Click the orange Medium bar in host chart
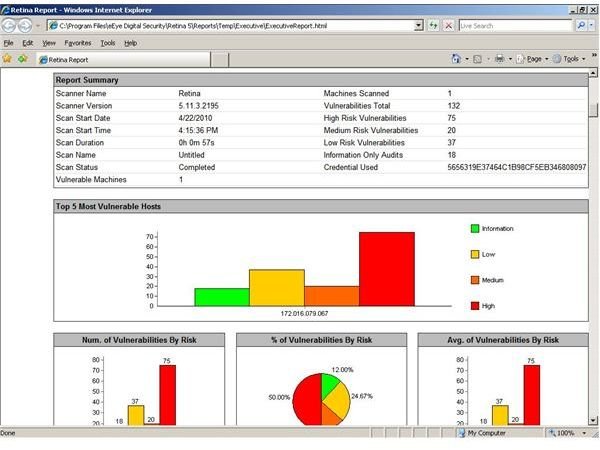600x450 pixels. click(x=332, y=296)
